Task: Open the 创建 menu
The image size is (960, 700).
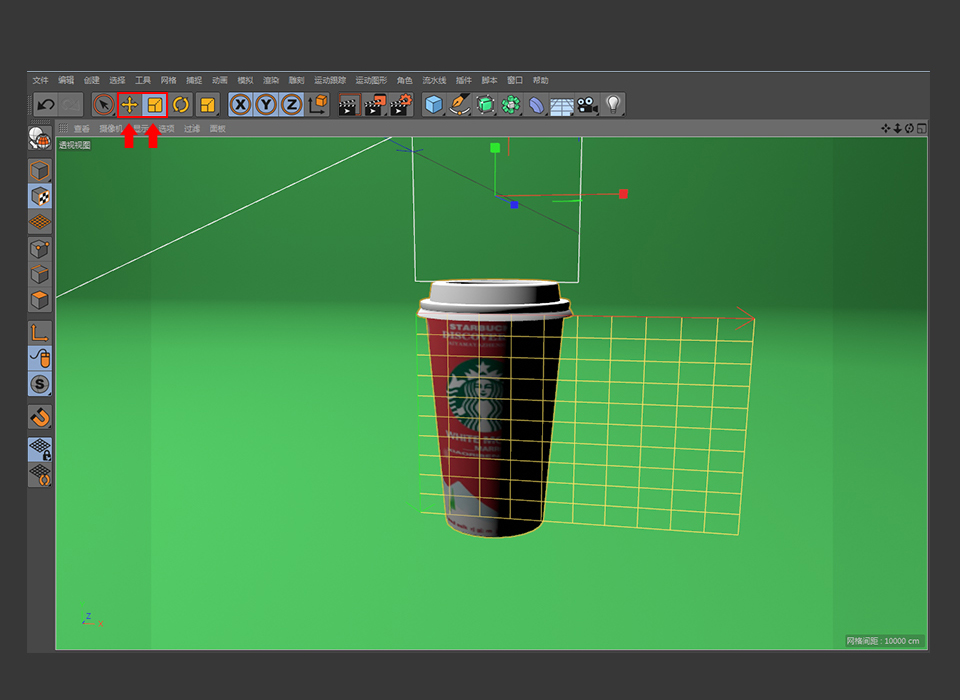Action: click(92, 80)
